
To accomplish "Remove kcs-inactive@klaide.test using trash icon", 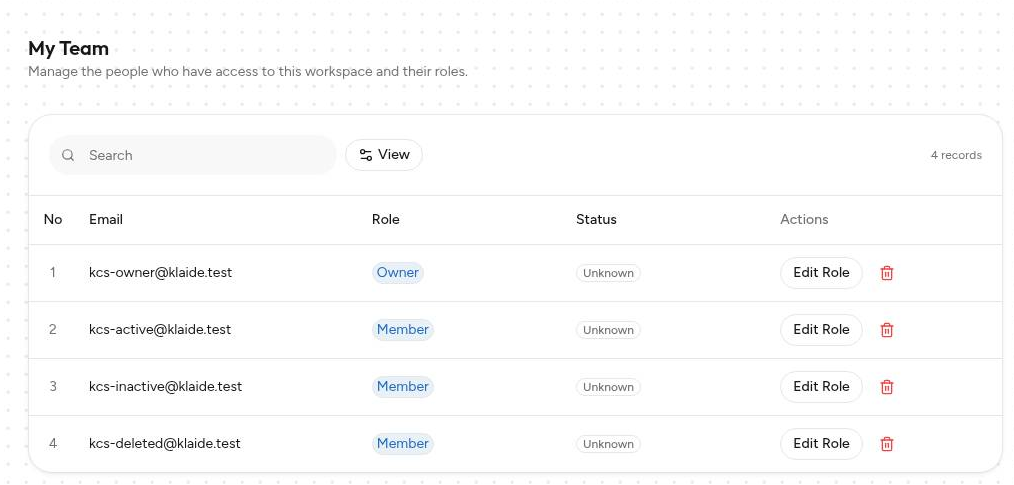I will [887, 387].
